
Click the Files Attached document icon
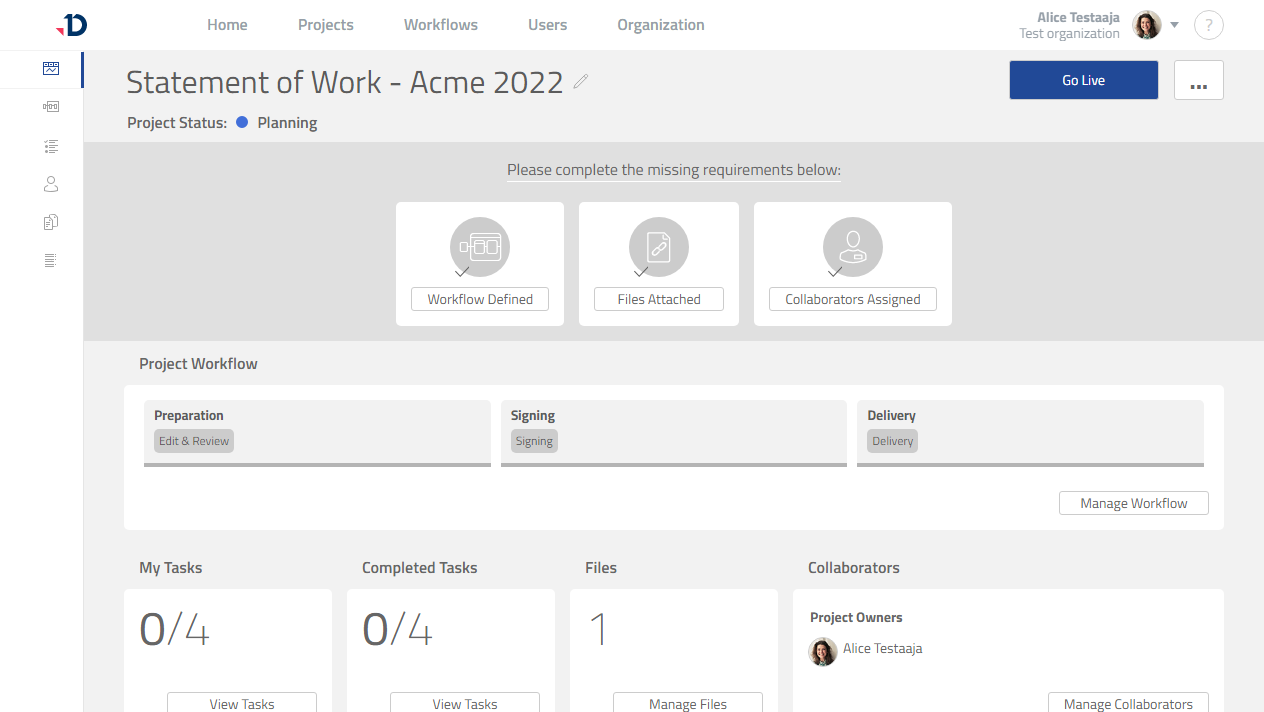point(658,246)
